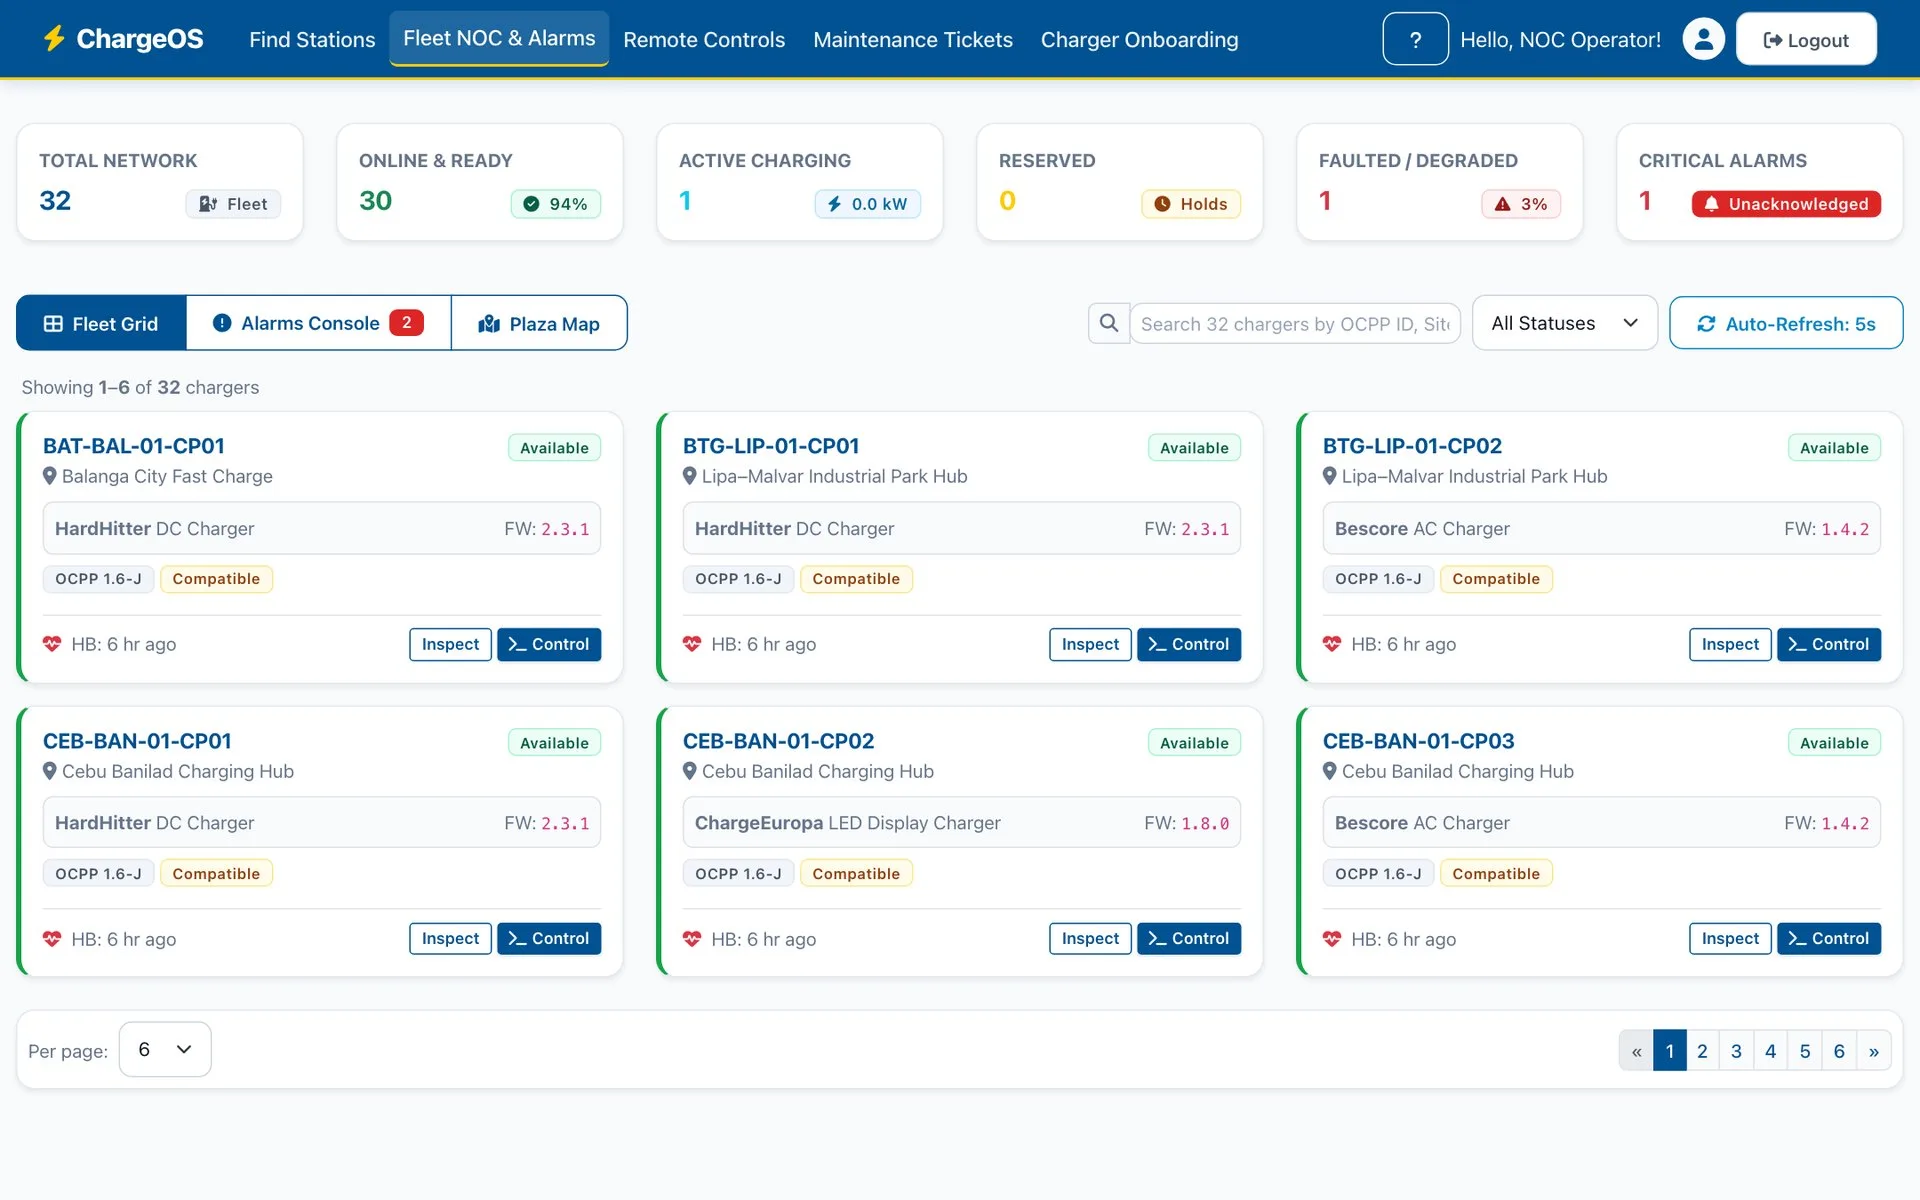1920x1200 pixels.
Task: Open Control for BTG-LIP-01-CP01
Action: click(x=1189, y=644)
